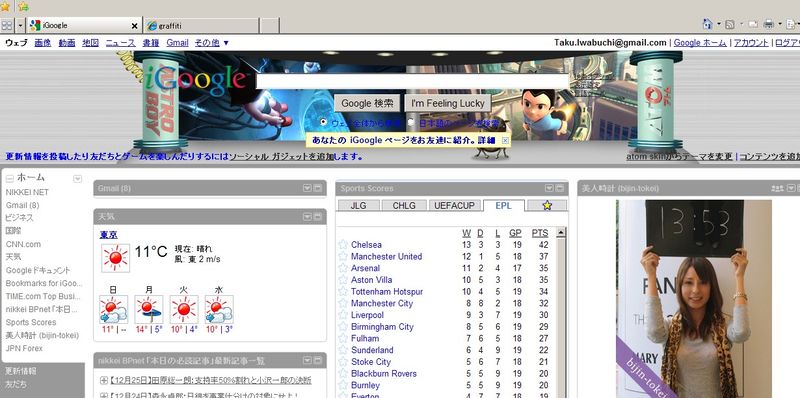The width and height of the screenshot is (800, 398).
Task: Star the Arsenal team row
Action: pos(343,268)
